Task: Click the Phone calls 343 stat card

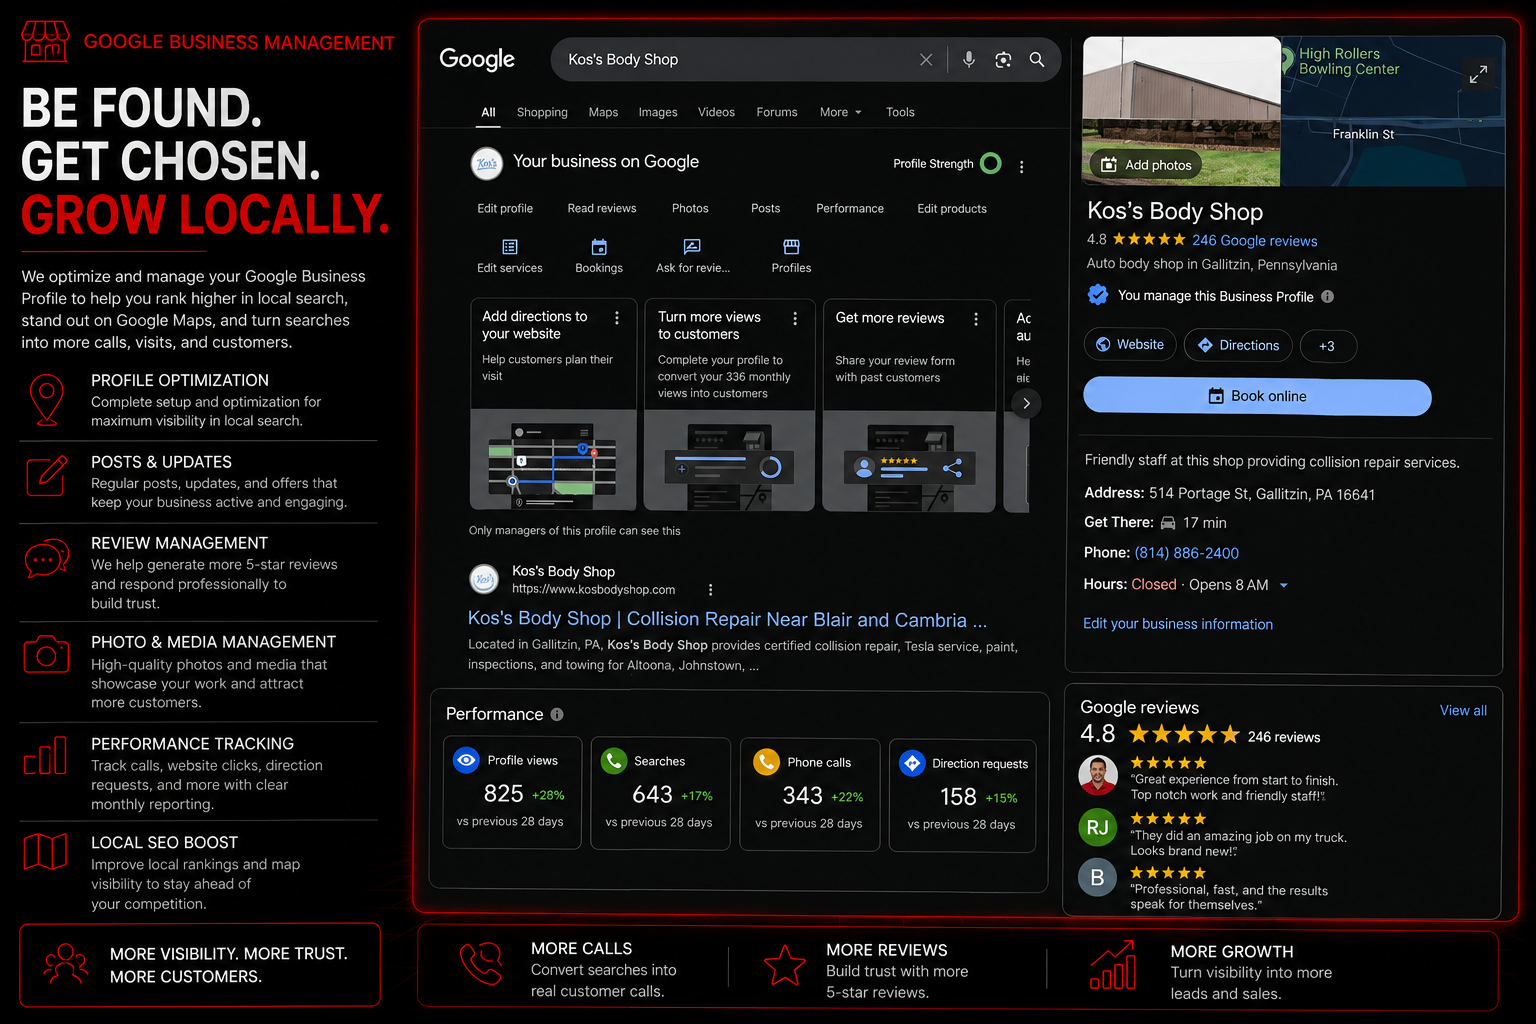Action: click(x=810, y=795)
